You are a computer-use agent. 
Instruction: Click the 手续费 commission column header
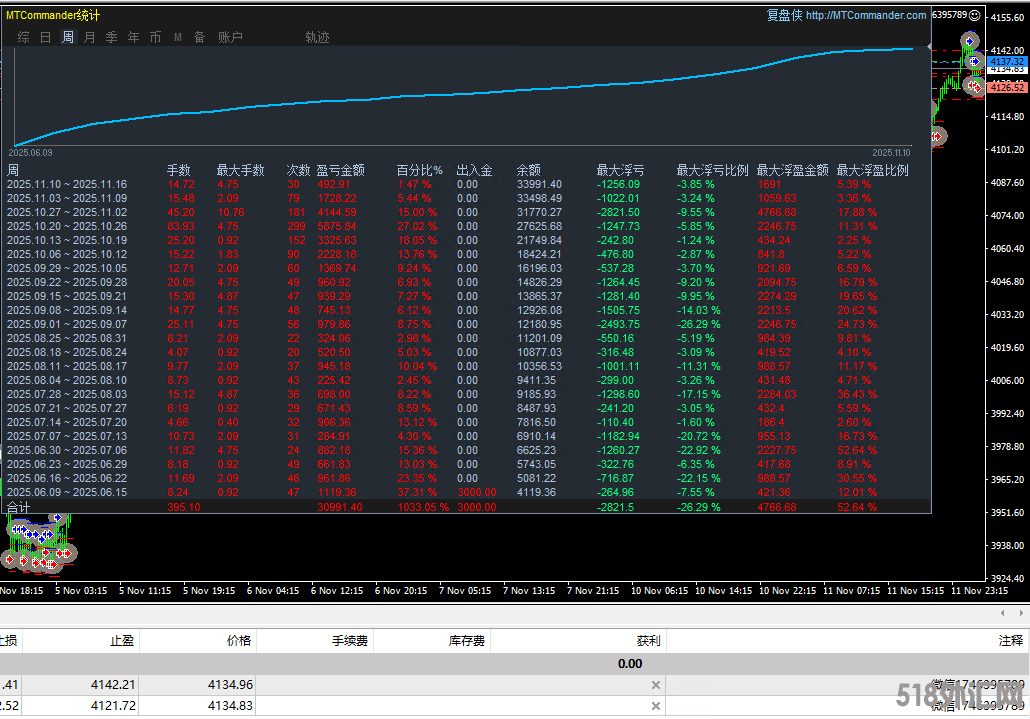pos(351,640)
